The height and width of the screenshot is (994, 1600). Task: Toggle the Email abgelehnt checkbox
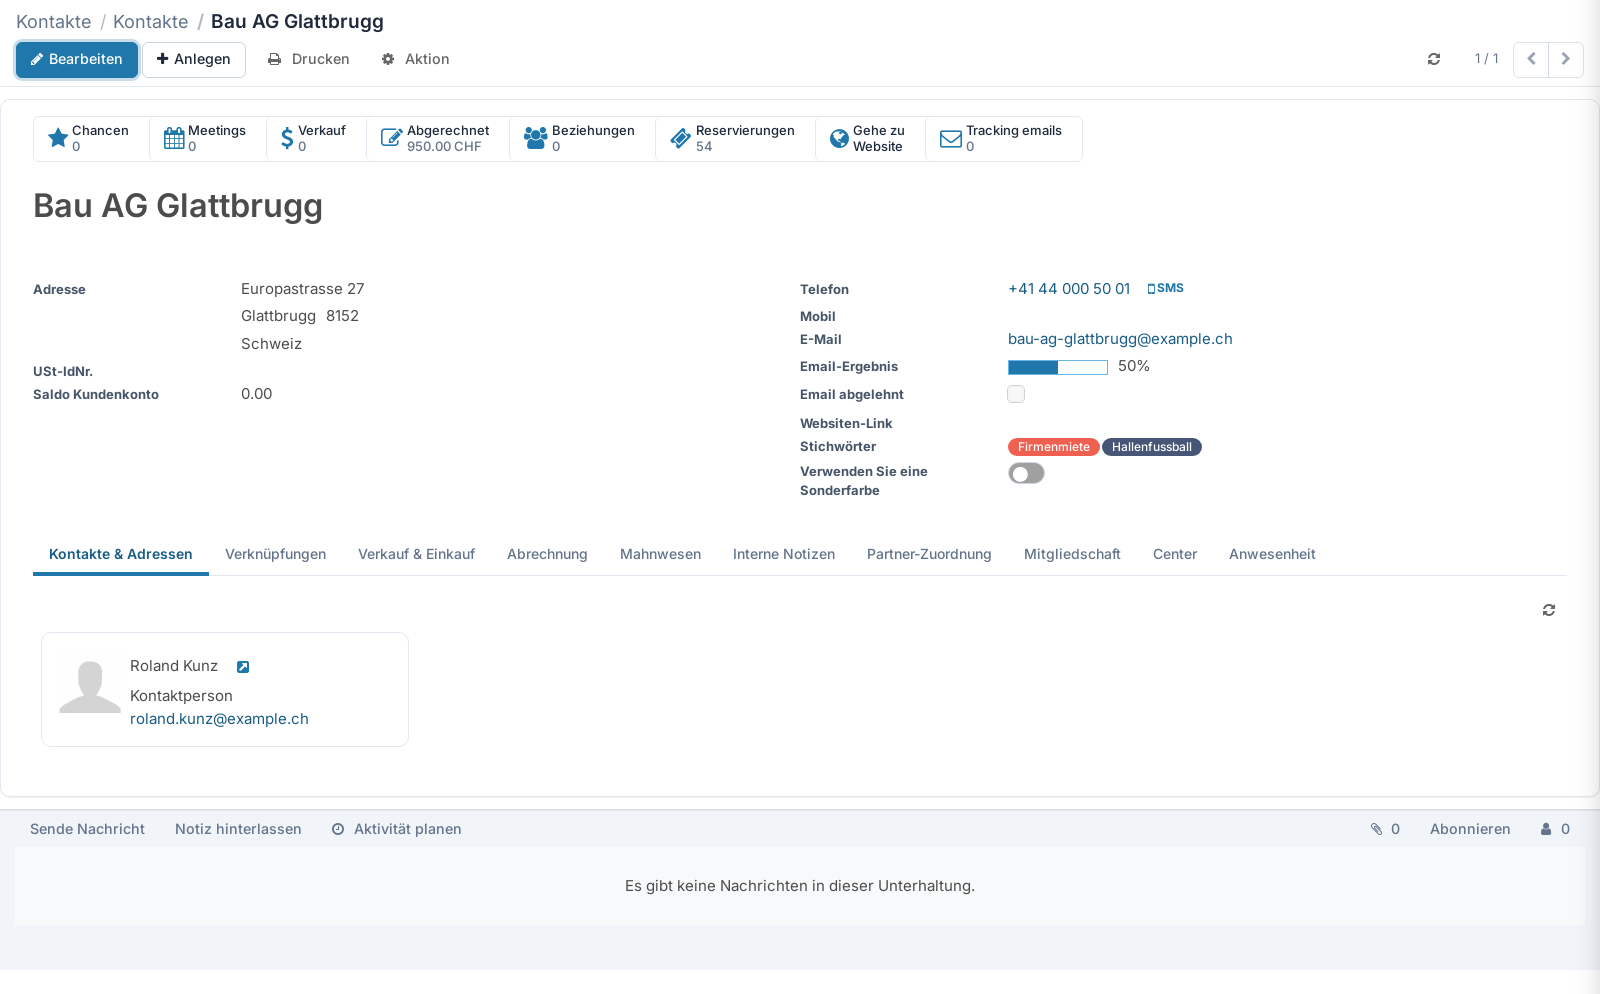[x=1016, y=394]
